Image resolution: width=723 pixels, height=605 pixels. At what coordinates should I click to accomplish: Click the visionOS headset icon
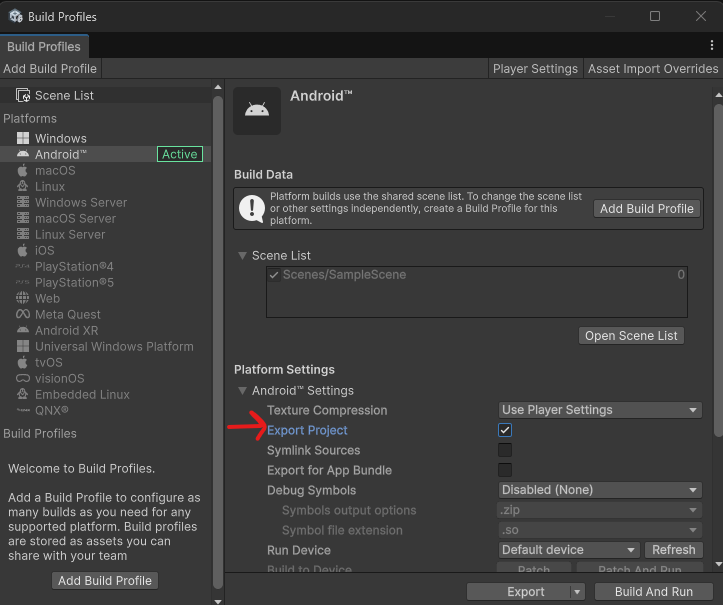[23, 378]
